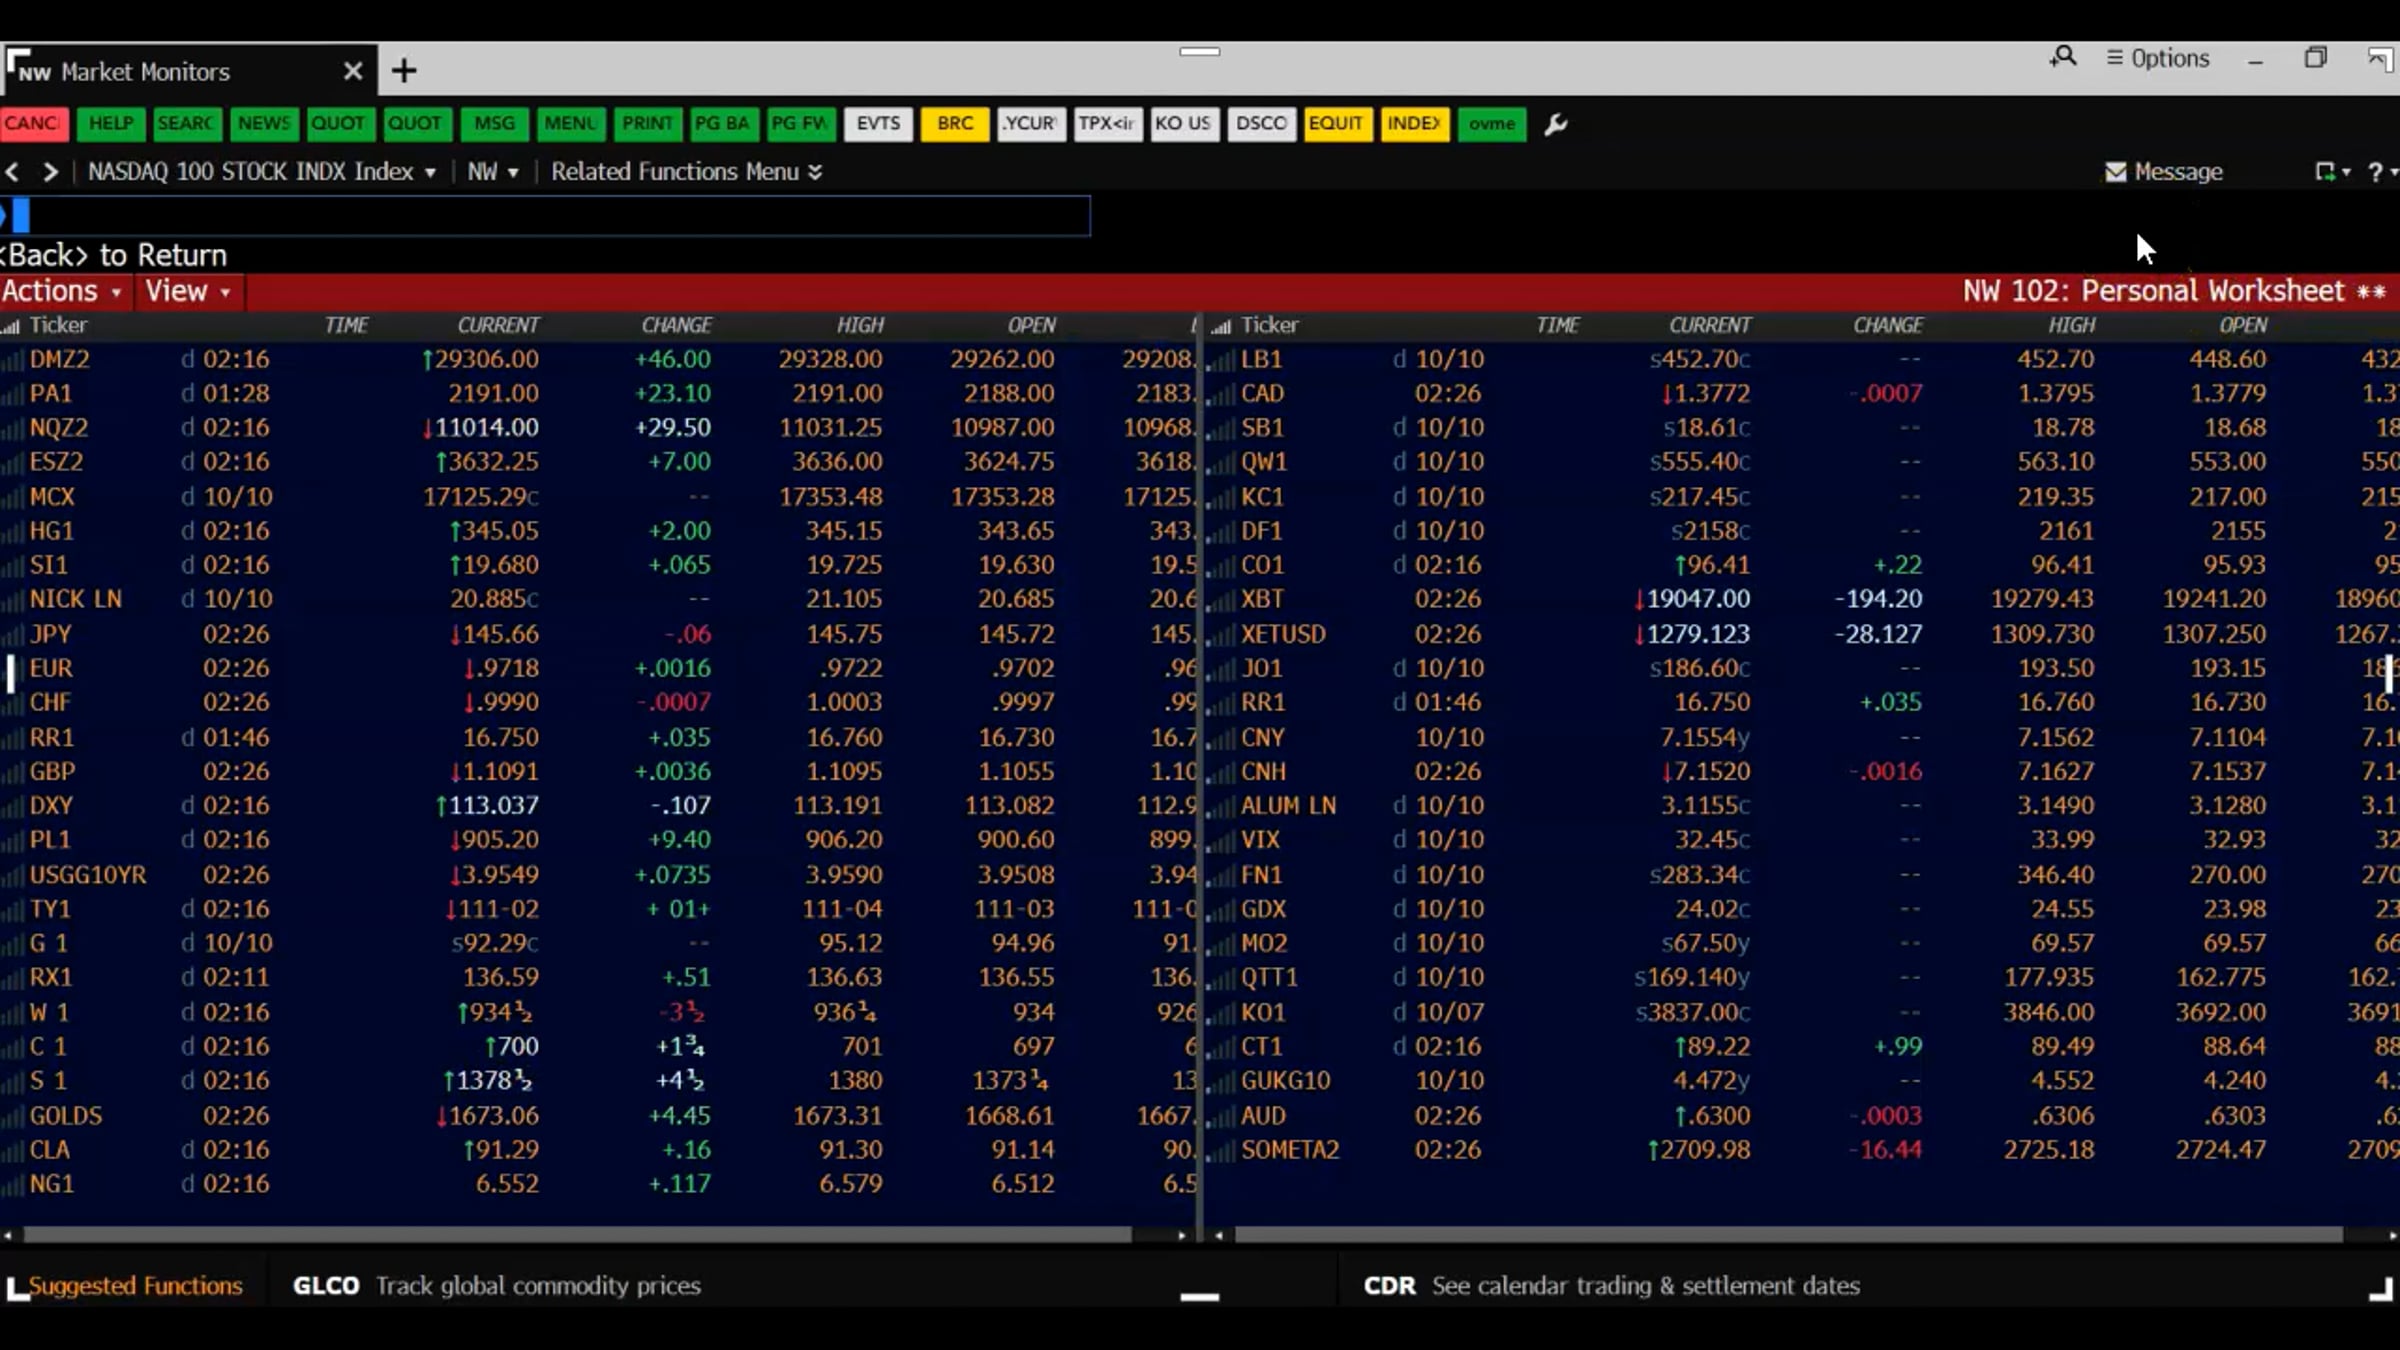Click right panel CHANGE column header
The height and width of the screenshot is (1350, 2400).
pyautogui.click(x=1888, y=325)
